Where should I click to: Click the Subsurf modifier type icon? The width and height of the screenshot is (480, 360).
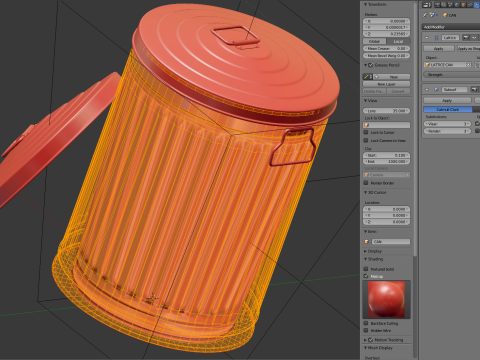[436, 89]
